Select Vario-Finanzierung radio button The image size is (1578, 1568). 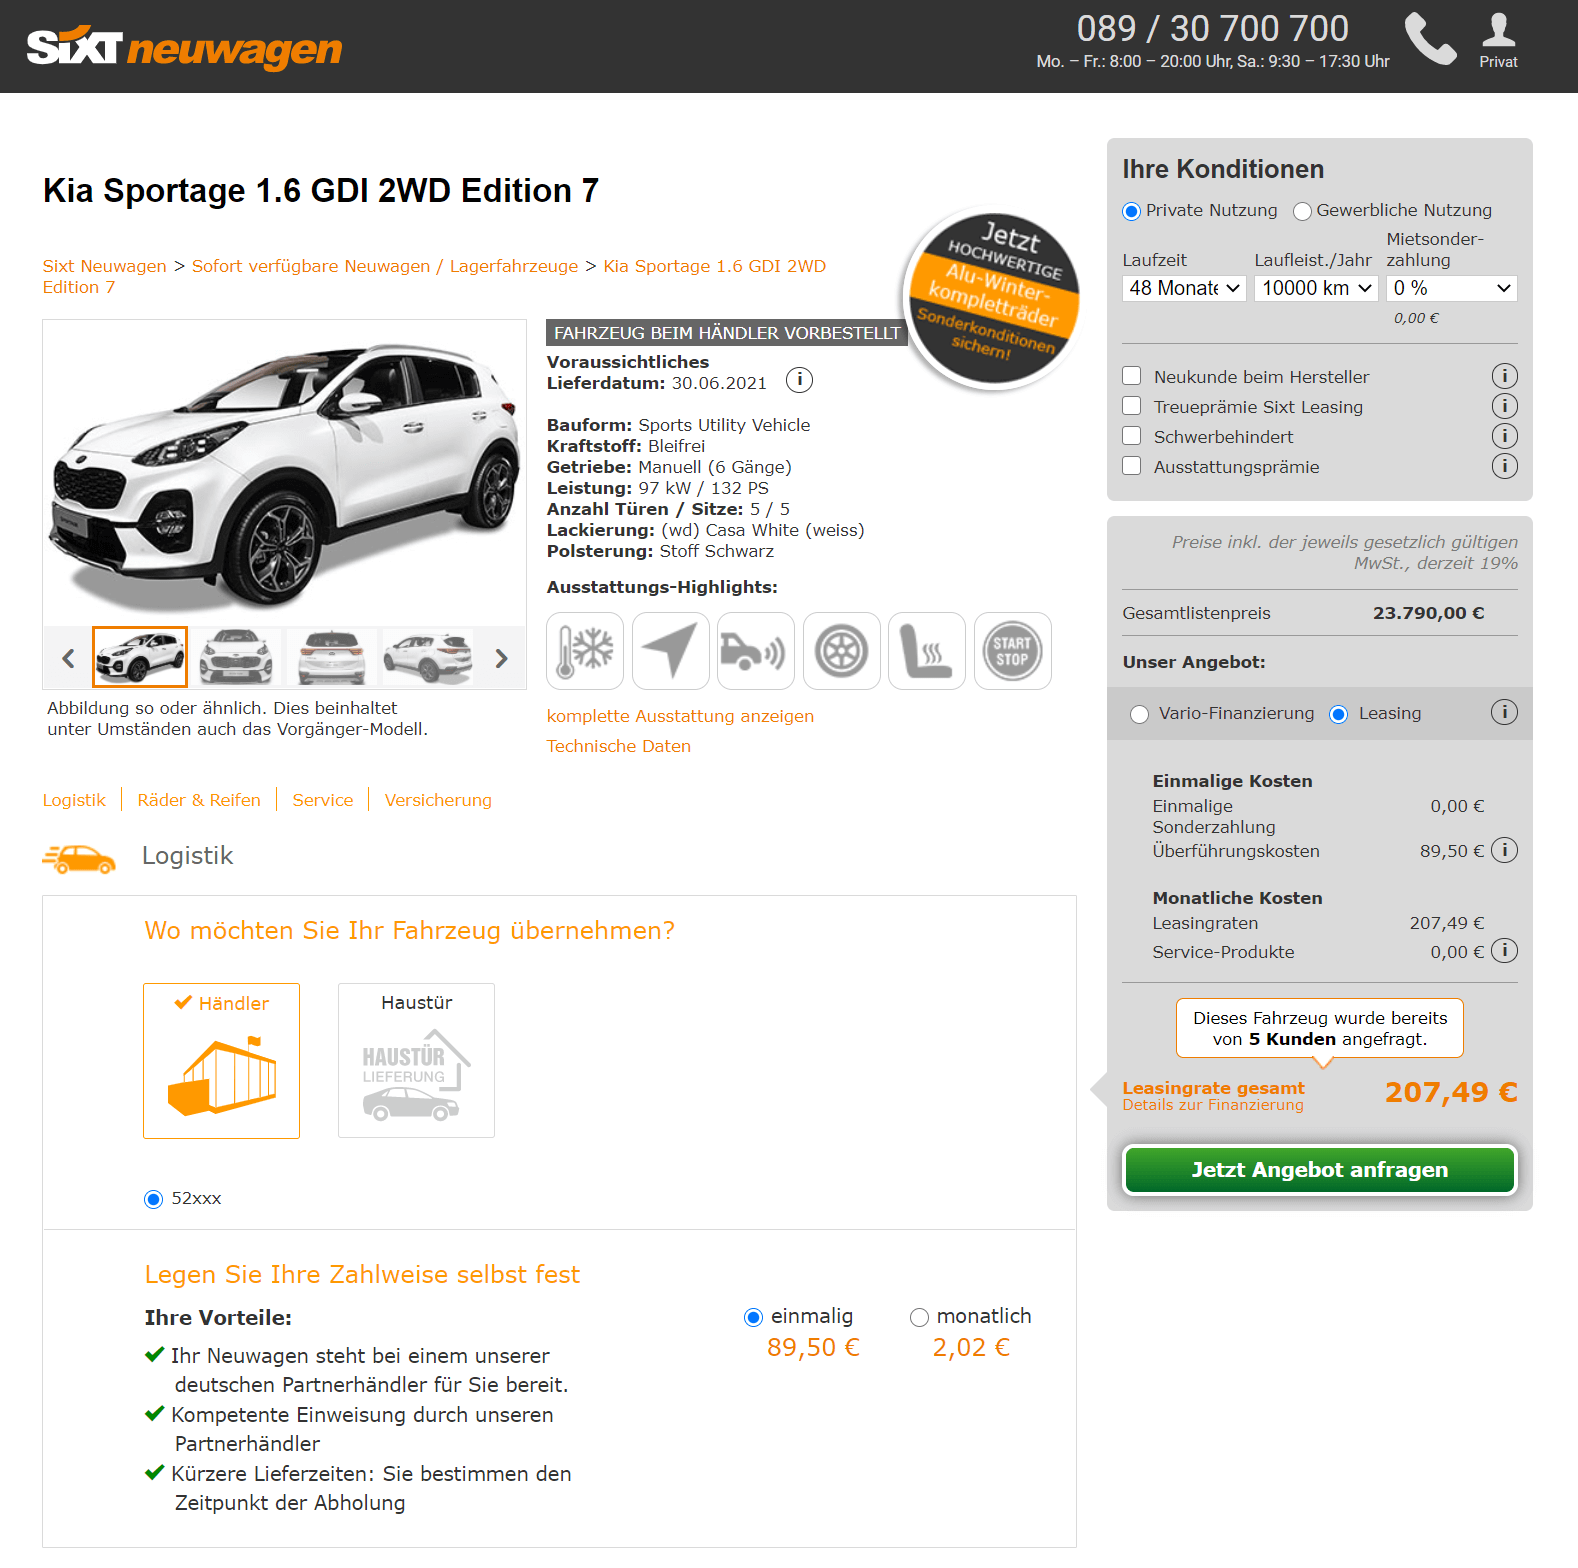(x=1139, y=714)
